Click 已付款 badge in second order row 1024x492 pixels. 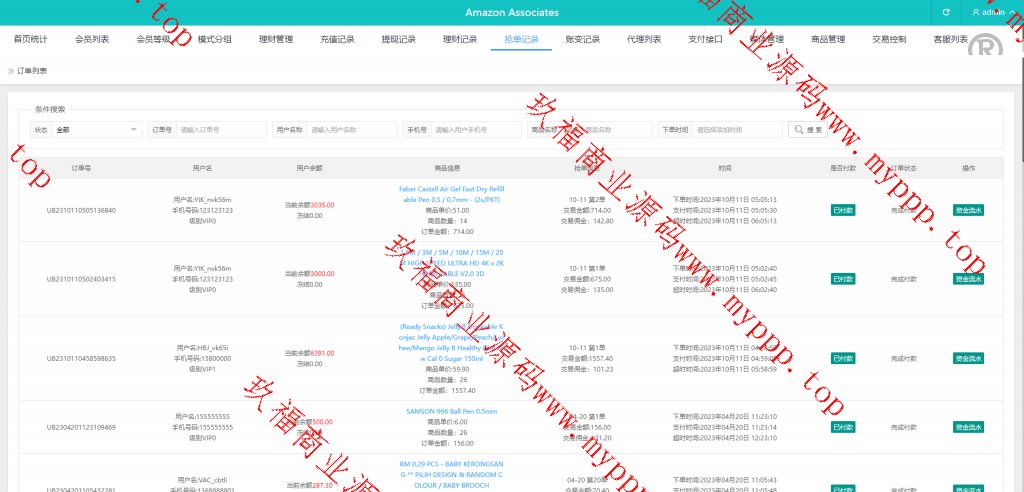coord(843,278)
